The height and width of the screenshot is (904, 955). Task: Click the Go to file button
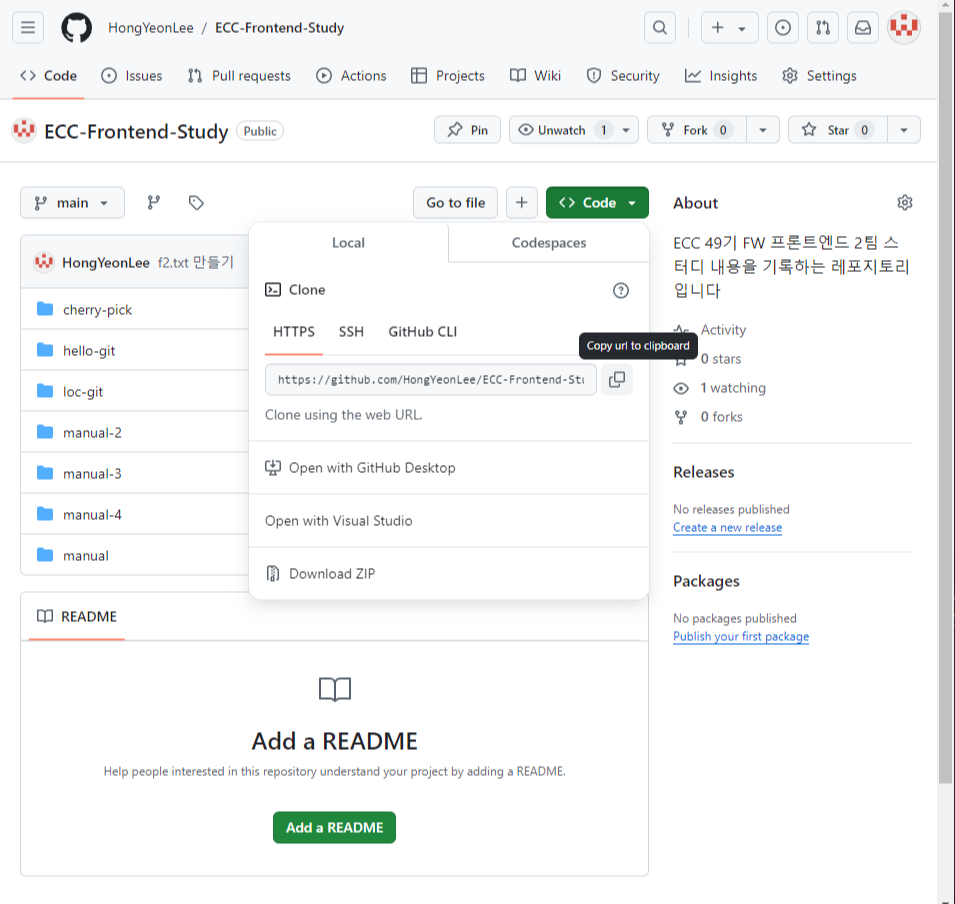click(455, 202)
